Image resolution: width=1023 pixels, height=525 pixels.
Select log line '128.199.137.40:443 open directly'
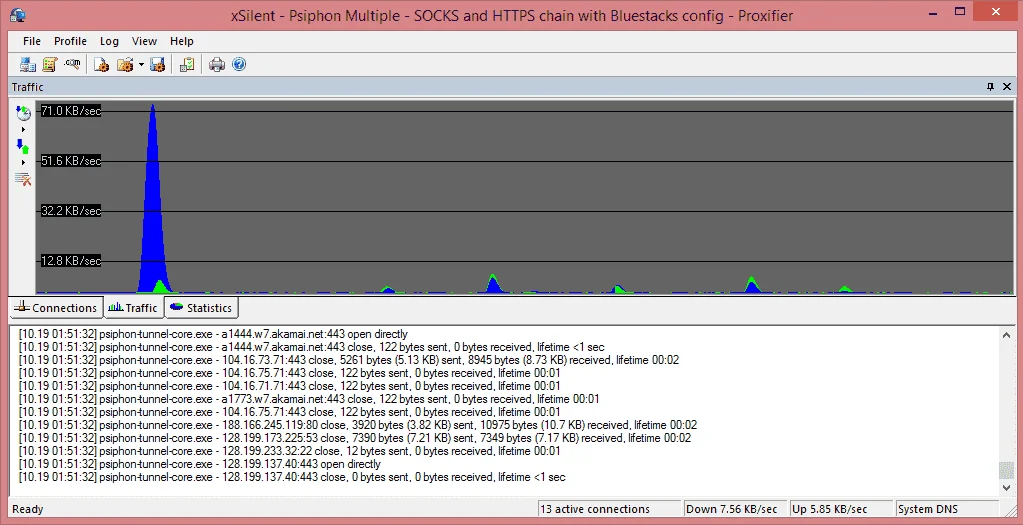point(200,464)
